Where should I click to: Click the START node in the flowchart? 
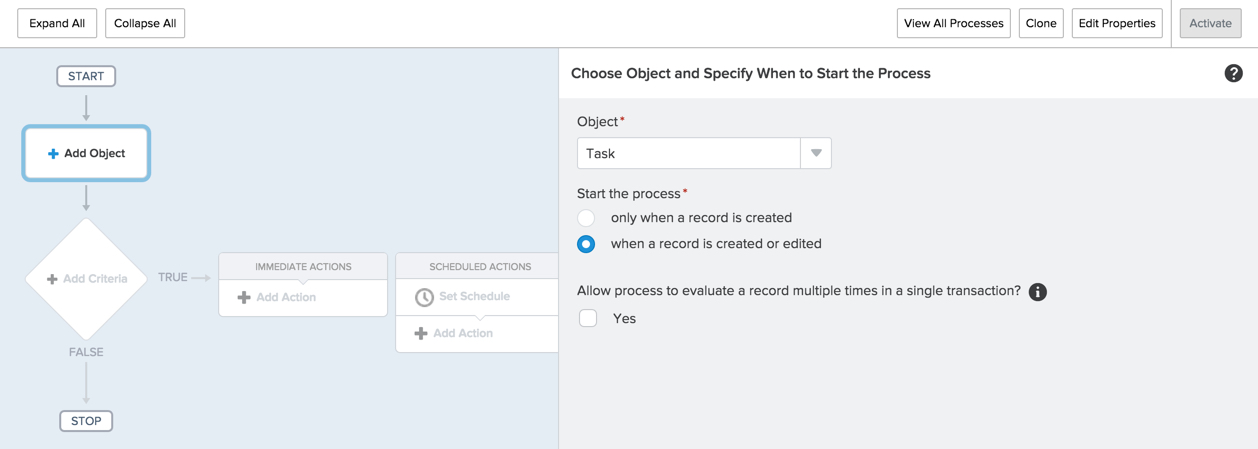pos(86,76)
